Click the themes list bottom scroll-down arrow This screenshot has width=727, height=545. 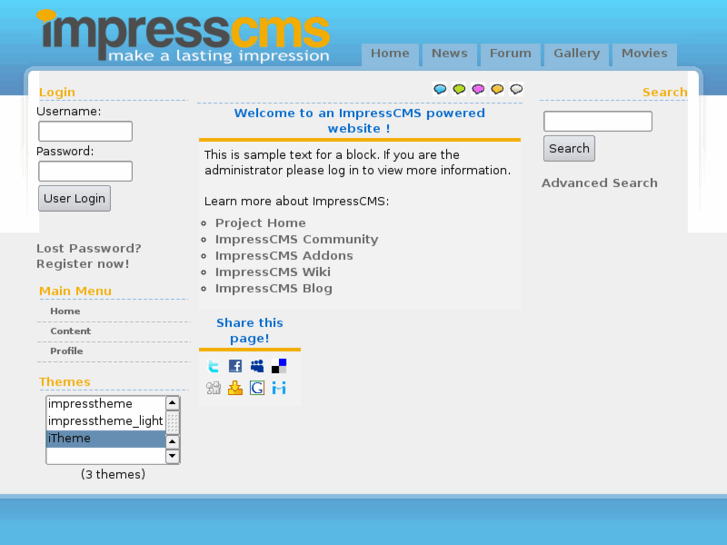pos(172,456)
